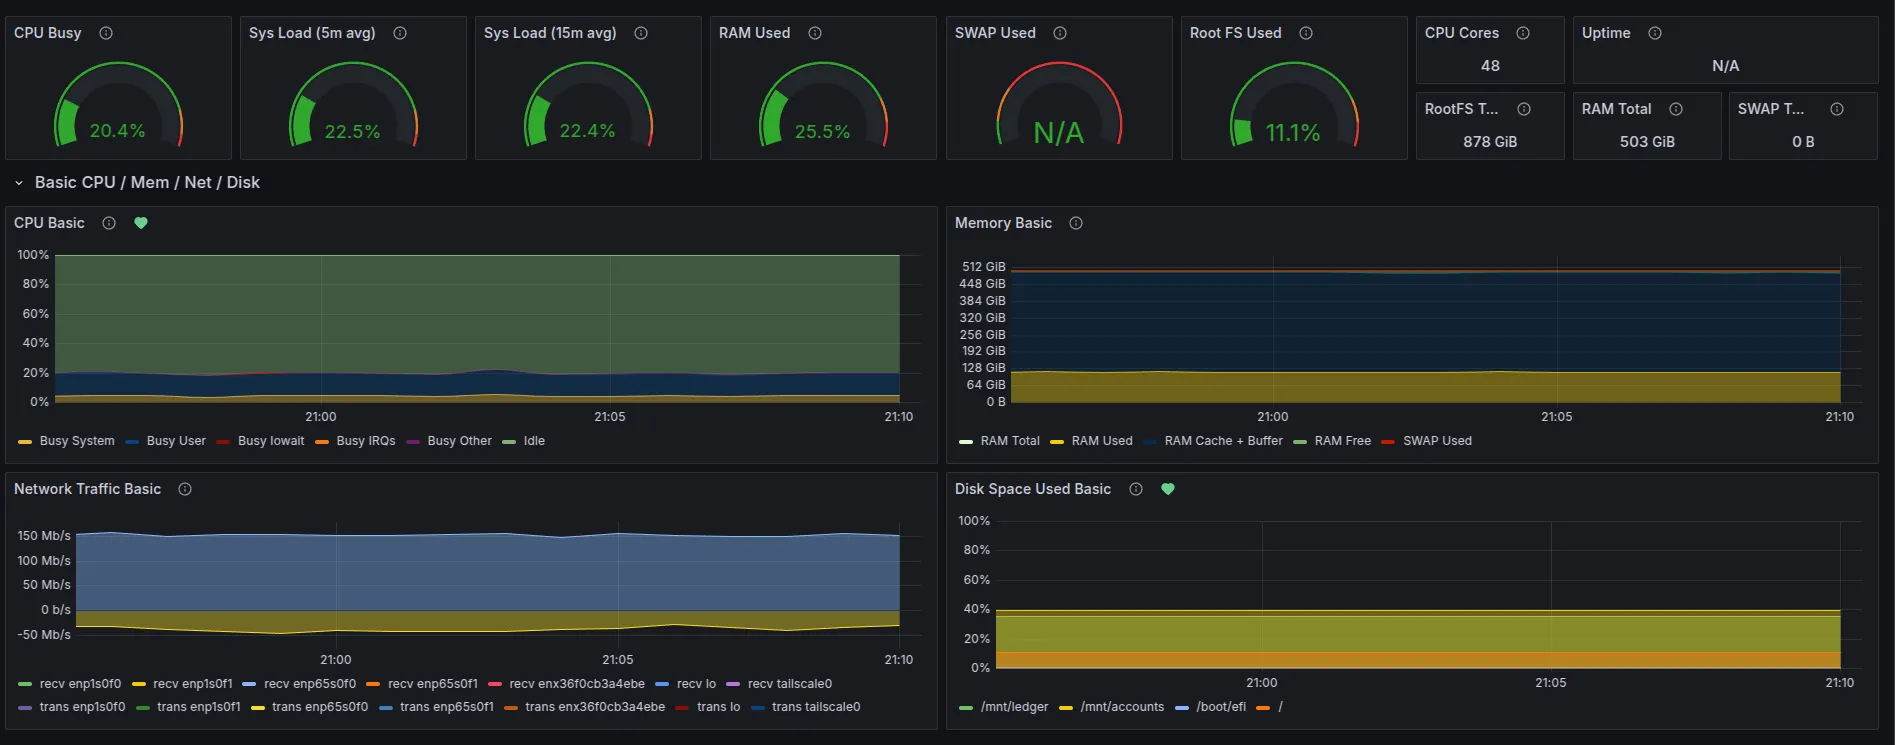
Task: Click the SWAP Used info icon
Action: [1060, 33]
